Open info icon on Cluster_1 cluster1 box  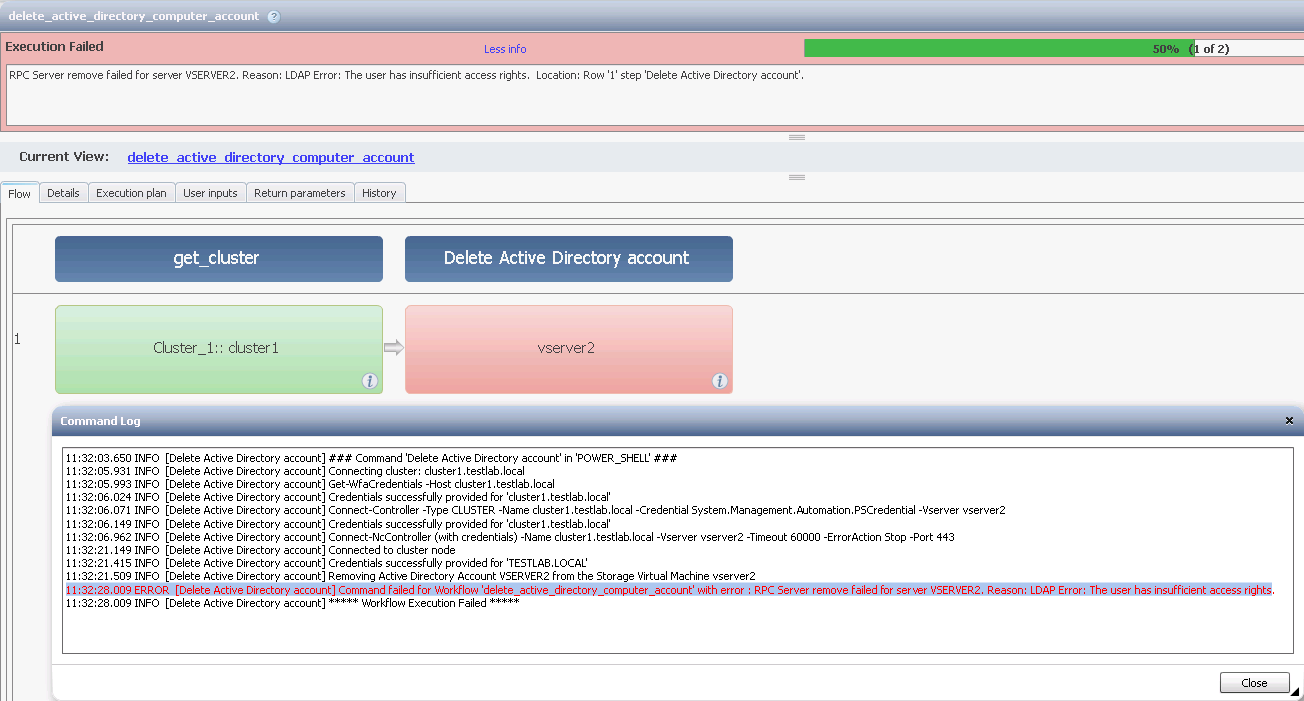coord(369,381)
